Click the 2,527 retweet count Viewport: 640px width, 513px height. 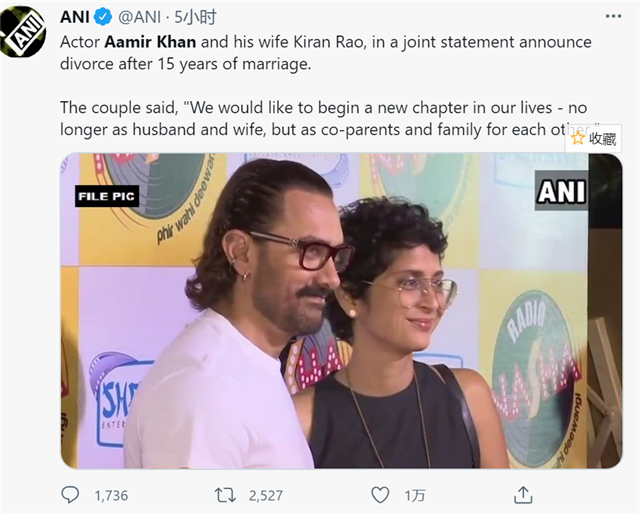[265, 495]
